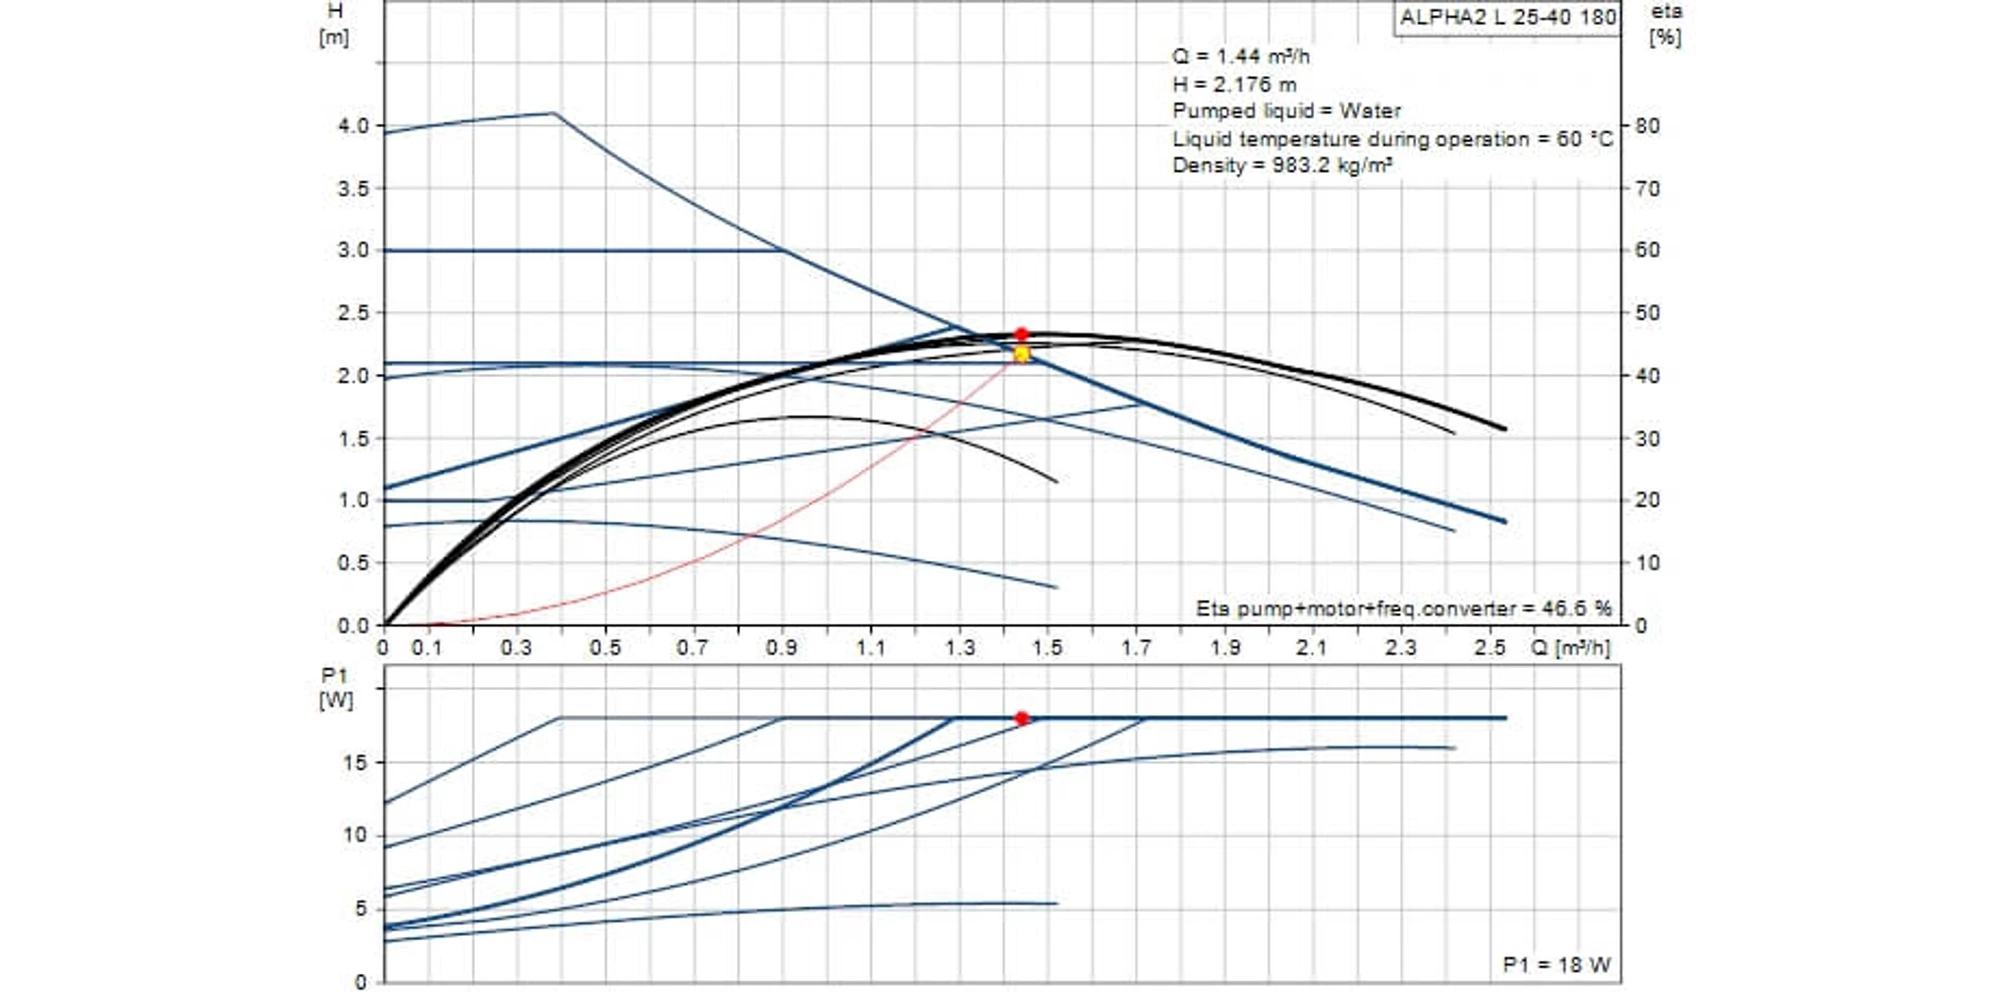Click the P1 = 18 W readout

click(x=1556, y=965)
